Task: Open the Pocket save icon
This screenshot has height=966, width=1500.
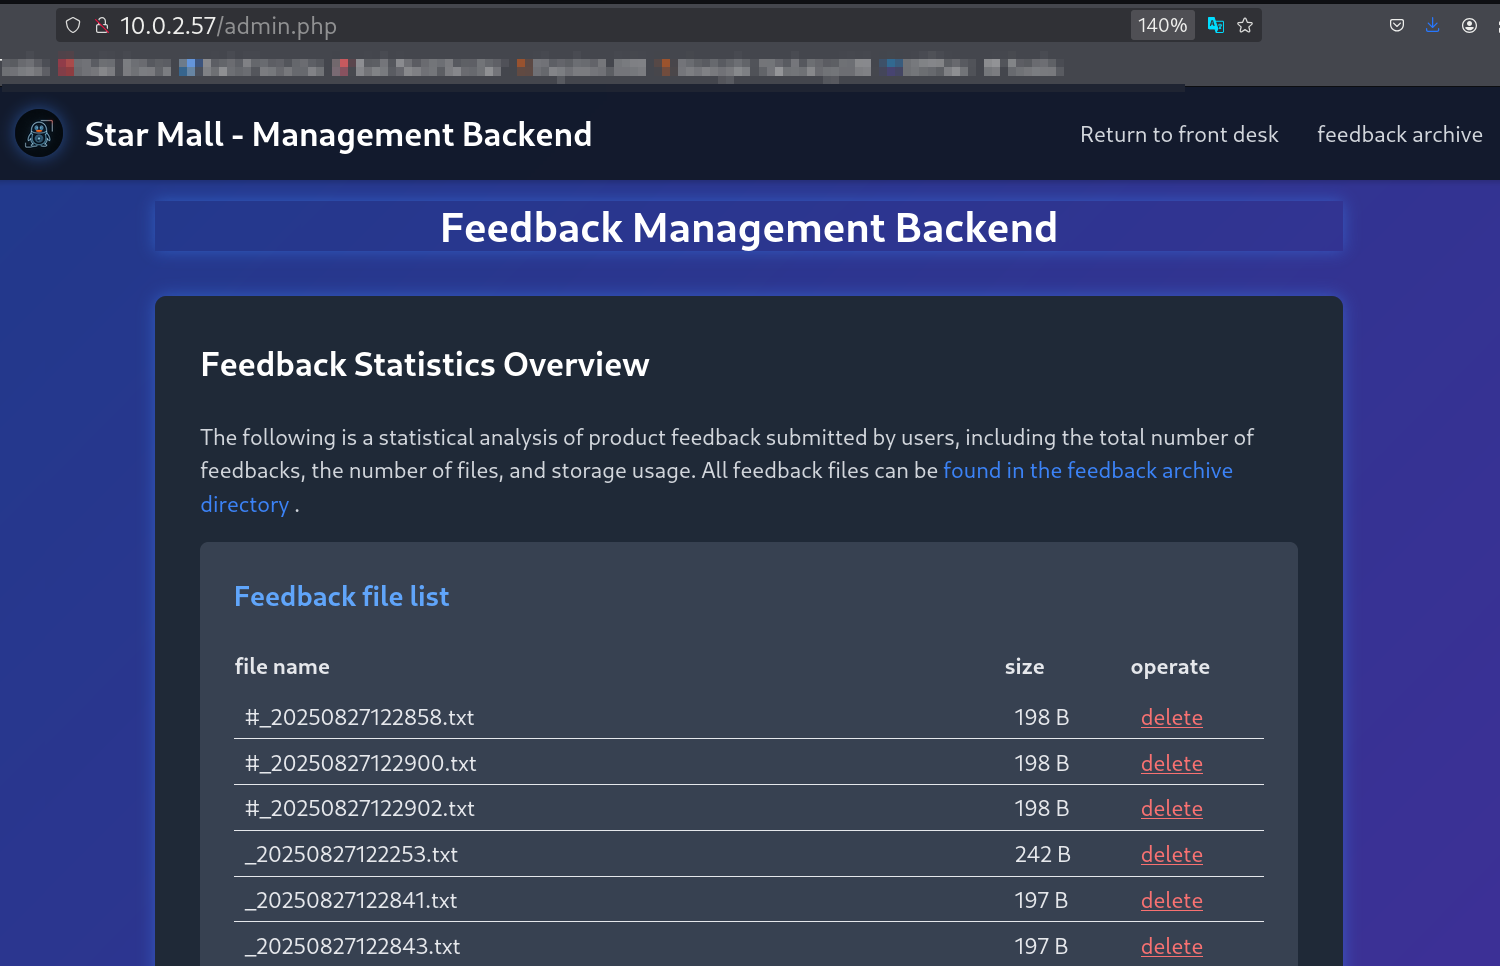Action: pos(1397,25)
